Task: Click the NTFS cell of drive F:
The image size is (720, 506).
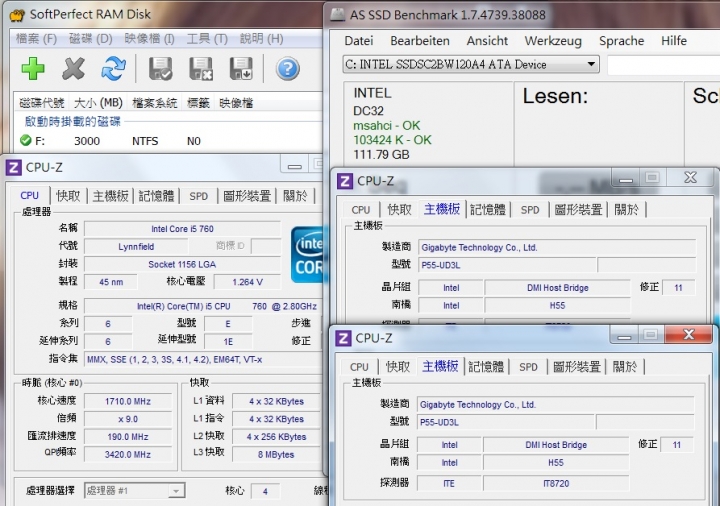Action: click(x=145, y=141)
